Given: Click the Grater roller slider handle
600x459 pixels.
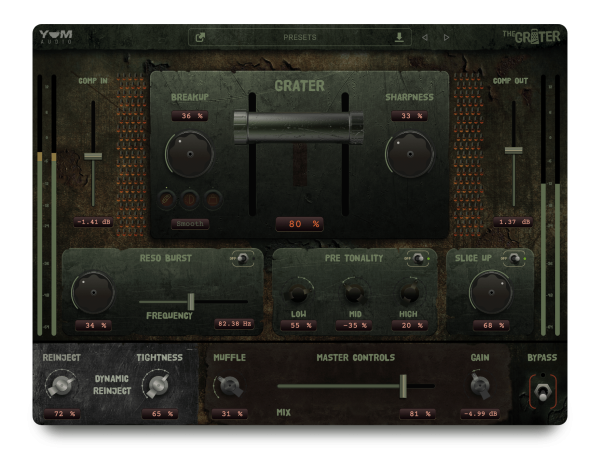Looking at the screenshot, I should click(x=298, y=128).
